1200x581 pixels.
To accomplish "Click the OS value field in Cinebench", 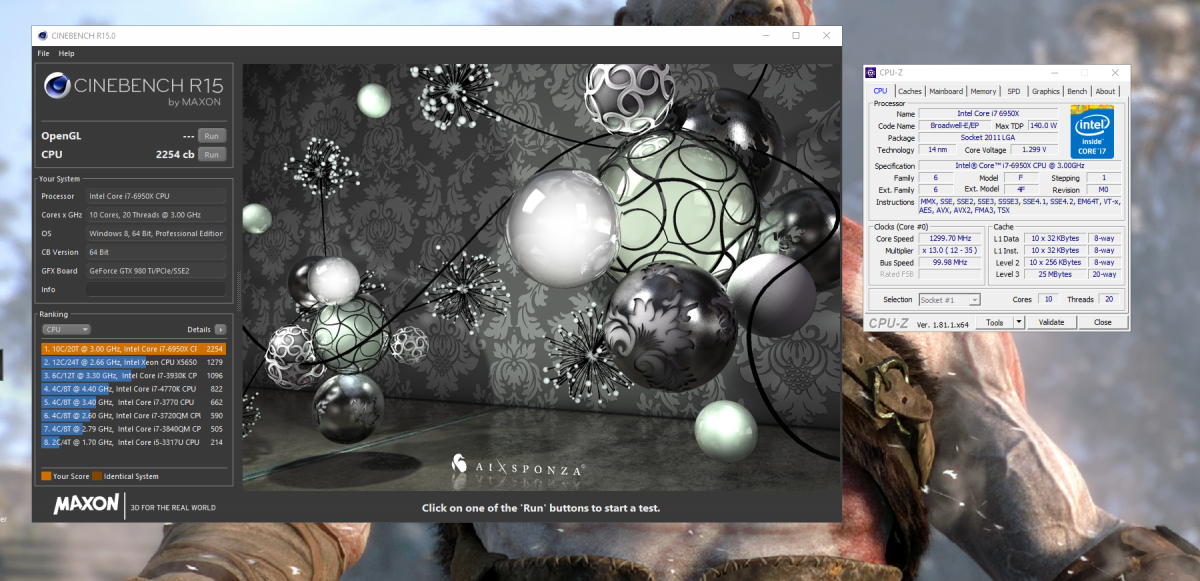I will [x=156, y=234].
